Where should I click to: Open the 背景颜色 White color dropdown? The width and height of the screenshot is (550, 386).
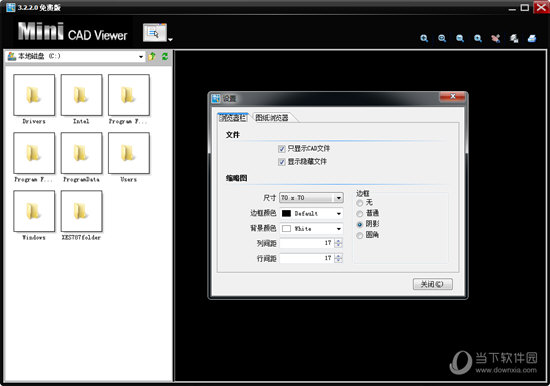click(x=311, y=229)
